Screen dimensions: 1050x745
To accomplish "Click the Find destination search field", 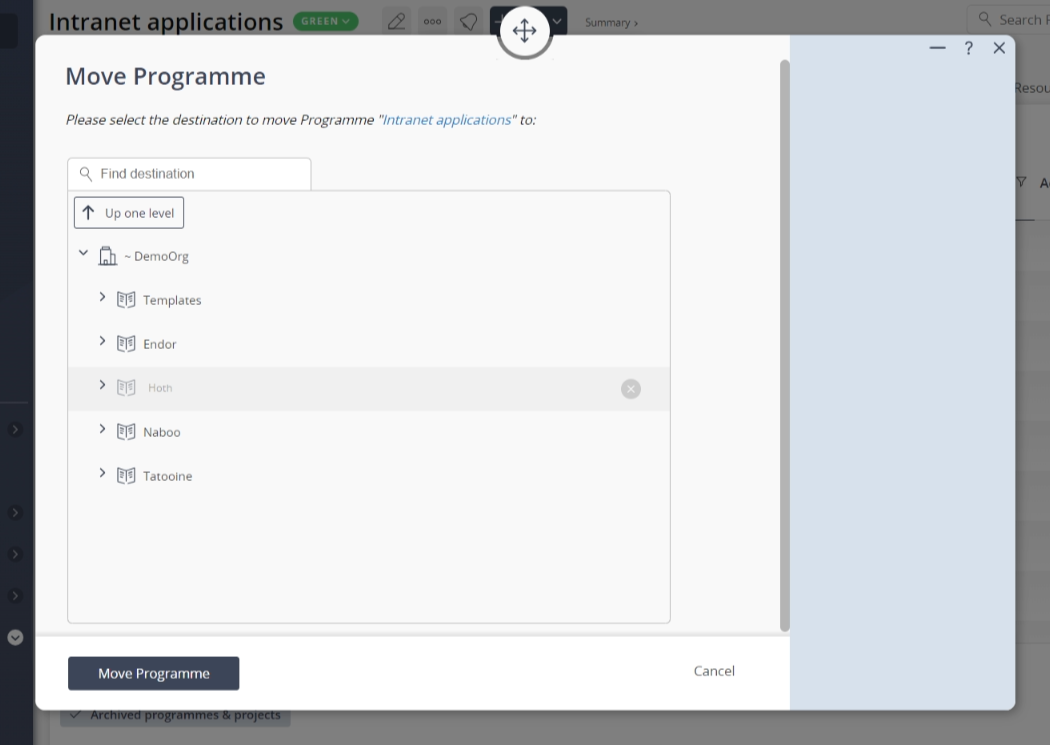I will coord(200,174).
